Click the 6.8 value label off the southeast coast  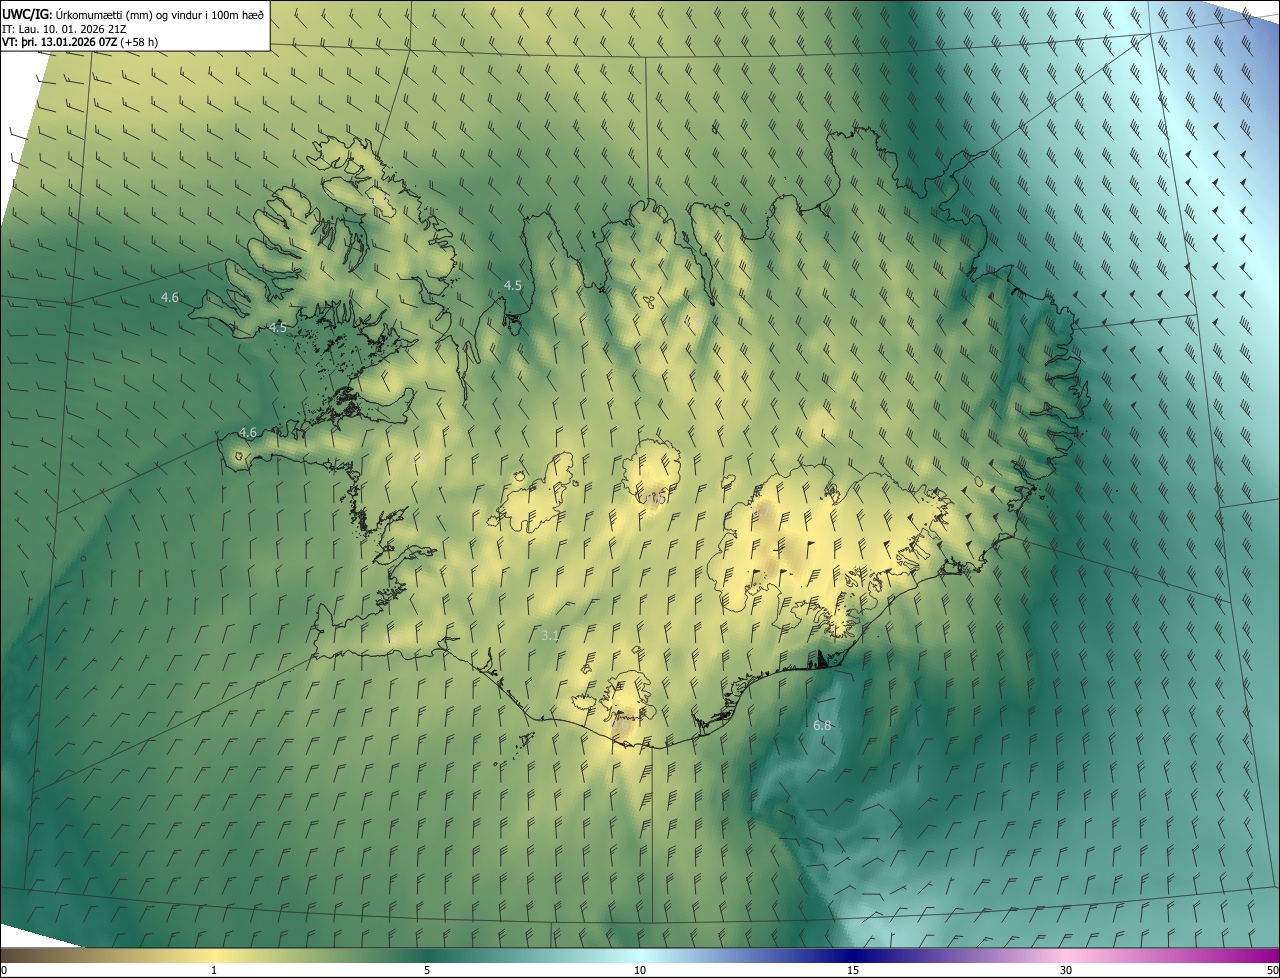(x=823, y=725)
